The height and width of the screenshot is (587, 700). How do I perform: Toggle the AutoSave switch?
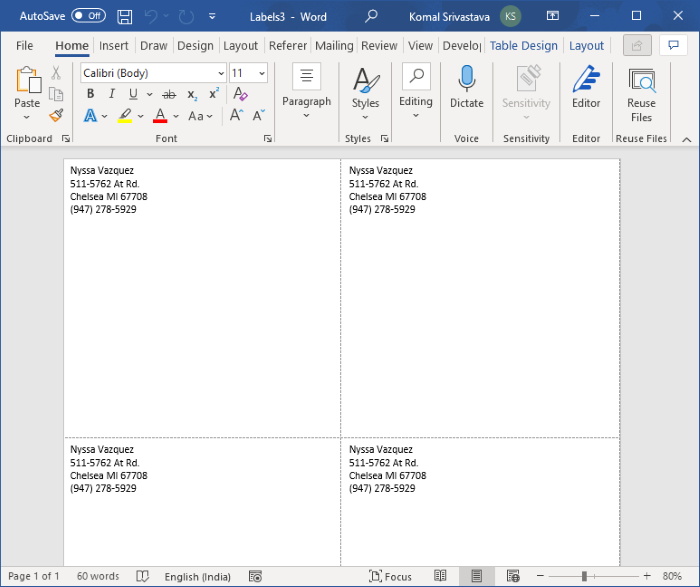click(88, 17)
